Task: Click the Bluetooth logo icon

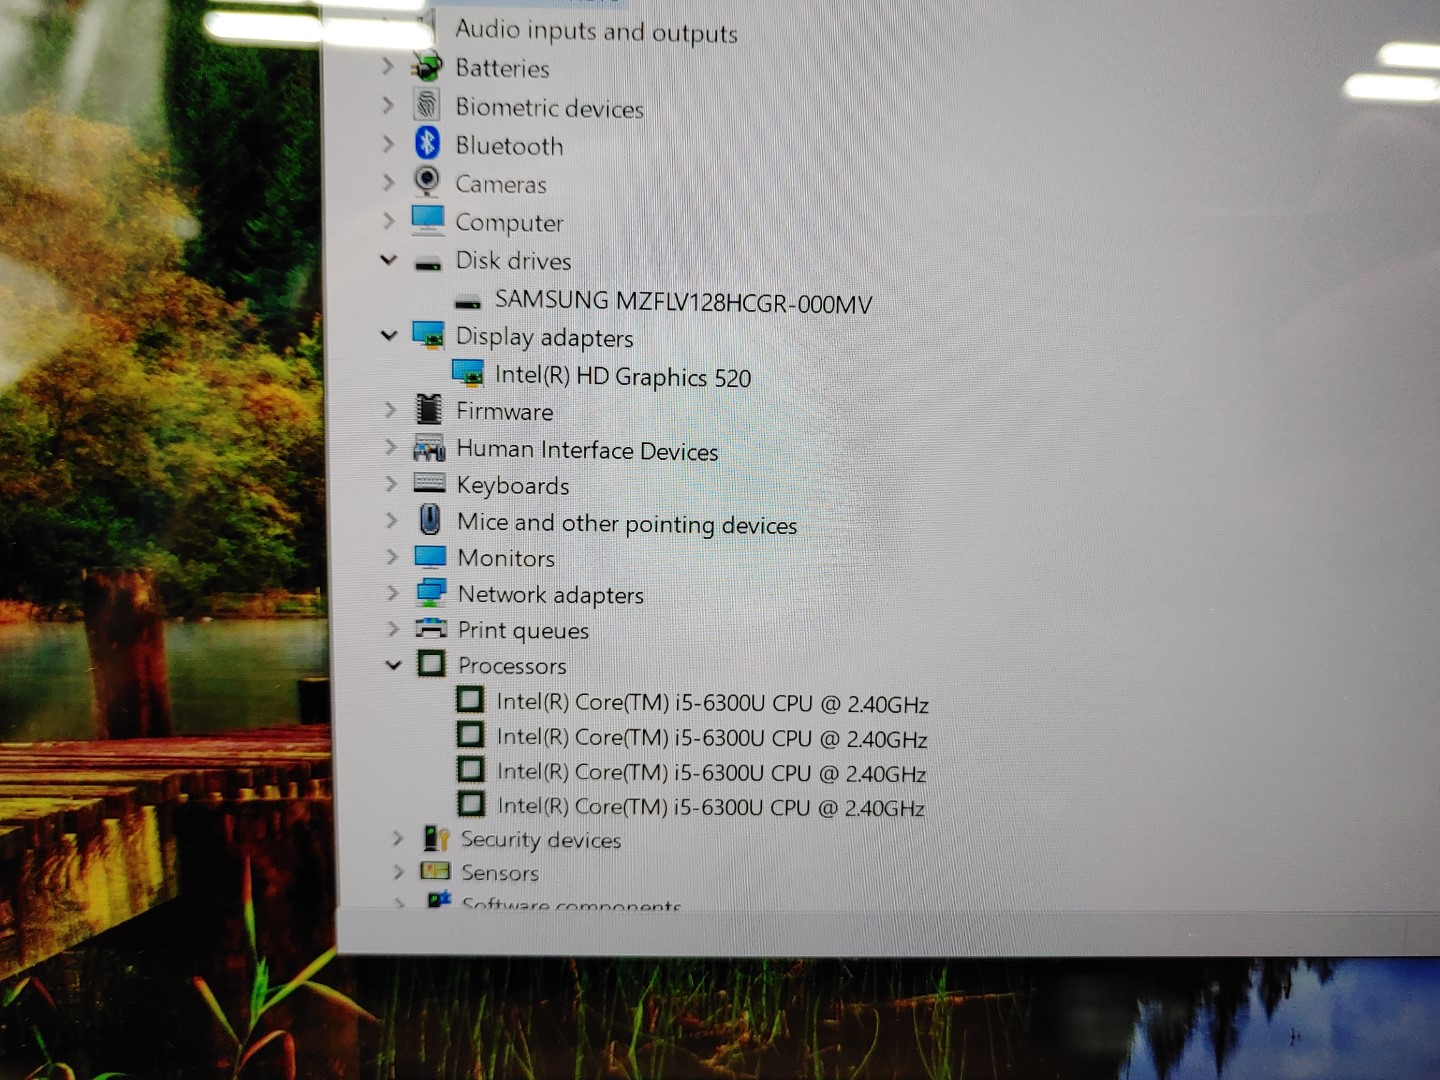Action: coord(428,143)
